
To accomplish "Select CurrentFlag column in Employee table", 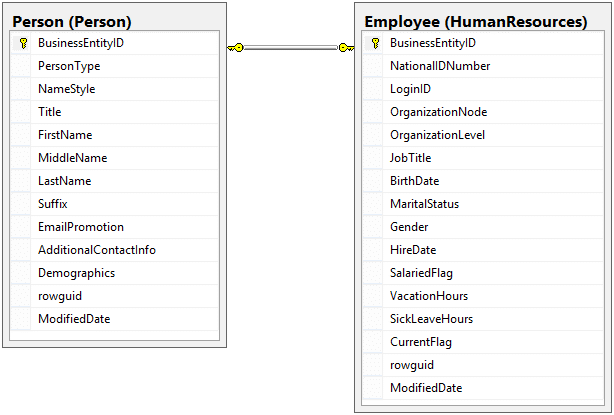I will [x=420, y=342].
